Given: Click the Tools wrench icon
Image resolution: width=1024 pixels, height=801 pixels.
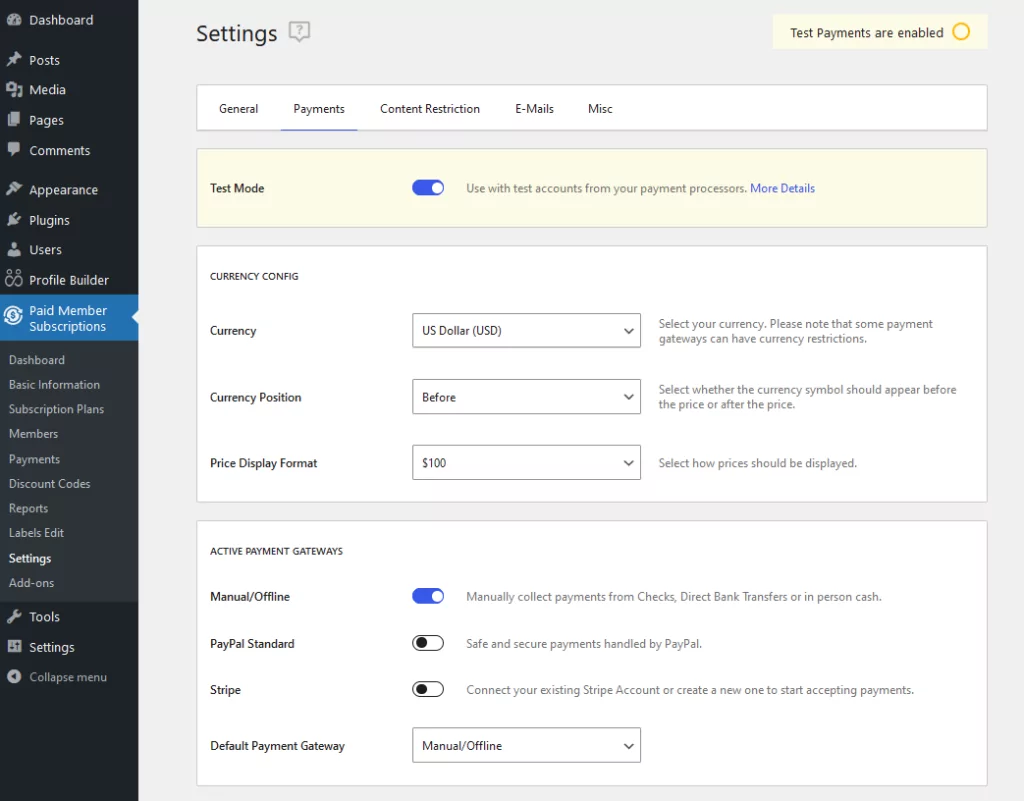Looking at the screenshot, I should (x=14, y=616).
